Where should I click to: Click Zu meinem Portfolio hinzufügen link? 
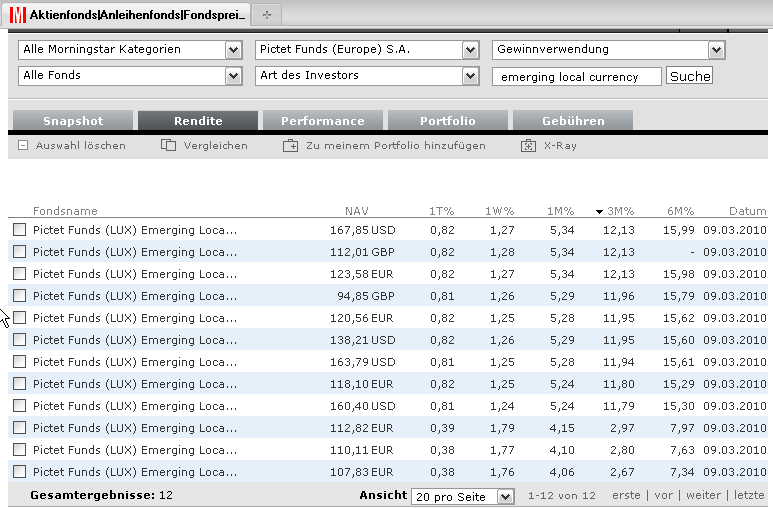pyautogui.click(x=396, y=145)
